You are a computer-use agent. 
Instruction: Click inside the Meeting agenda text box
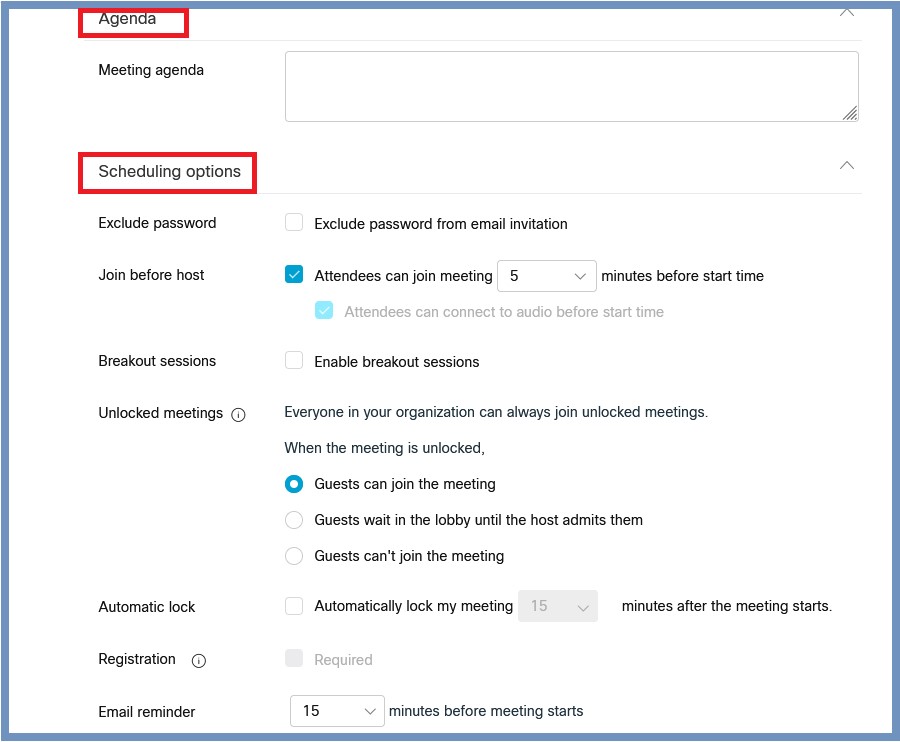pyautogui.click(x=572, y=87)
